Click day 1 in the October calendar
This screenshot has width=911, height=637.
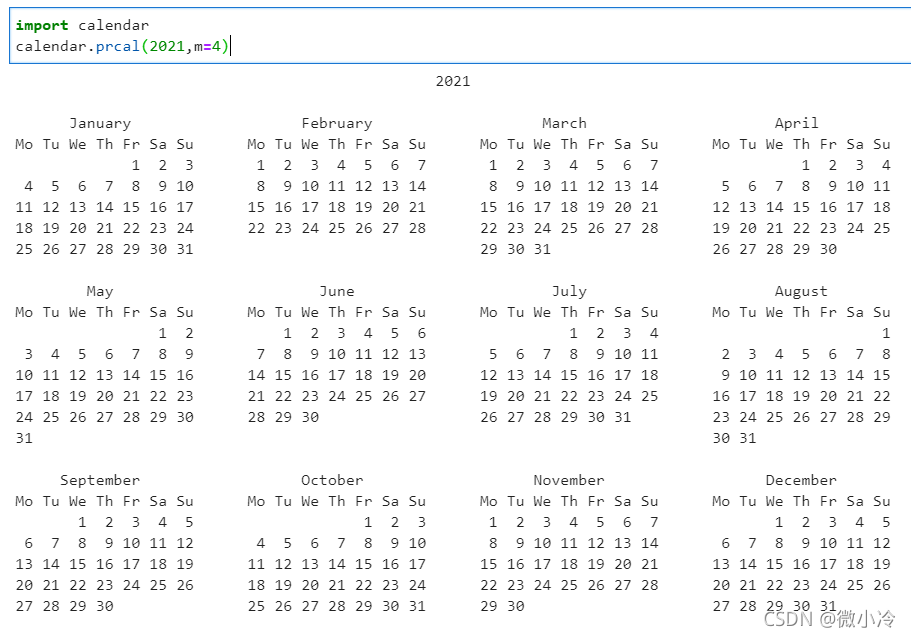pos(368,523)
